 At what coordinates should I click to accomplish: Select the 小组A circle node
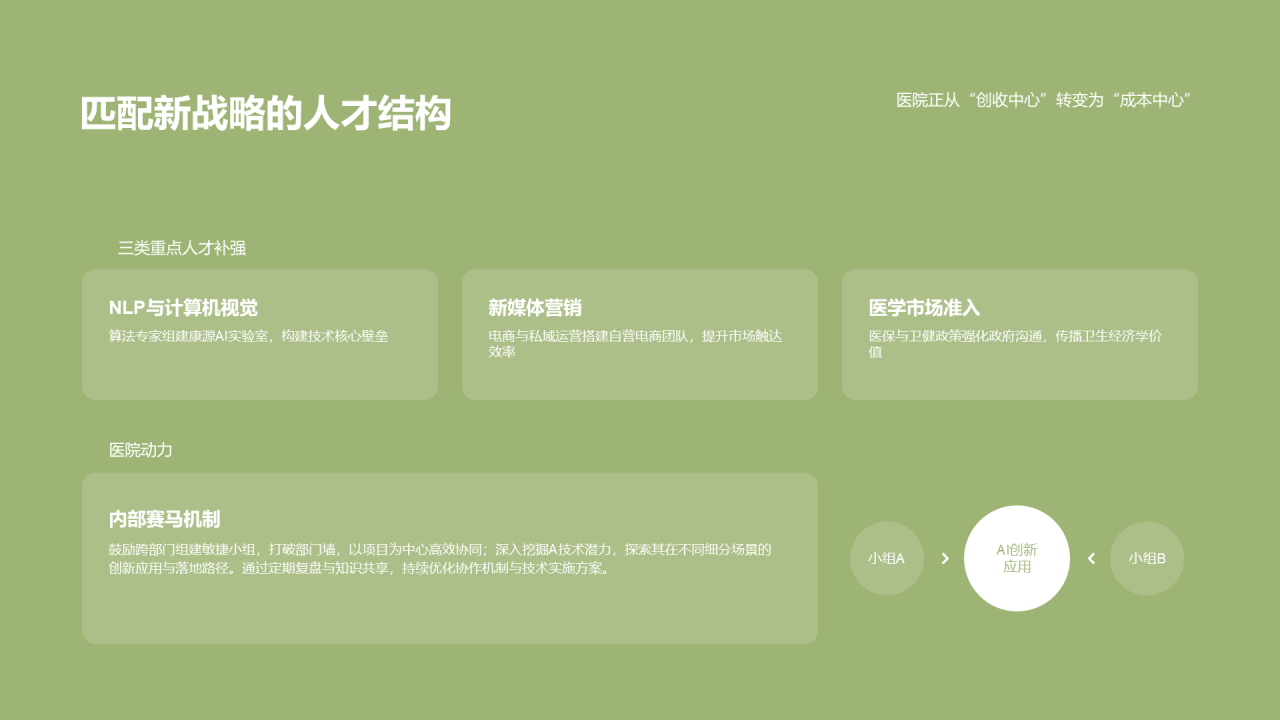(x=886, y=558)
